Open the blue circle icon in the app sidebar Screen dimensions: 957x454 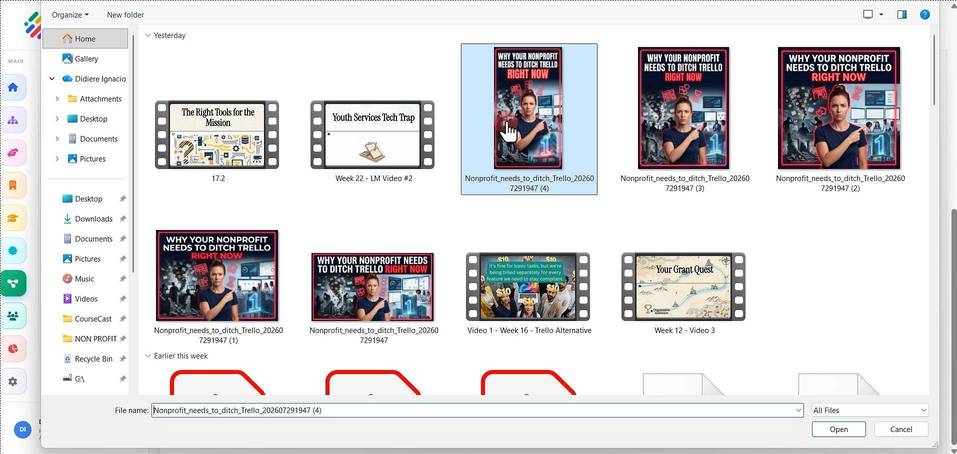tap(13, 251)
